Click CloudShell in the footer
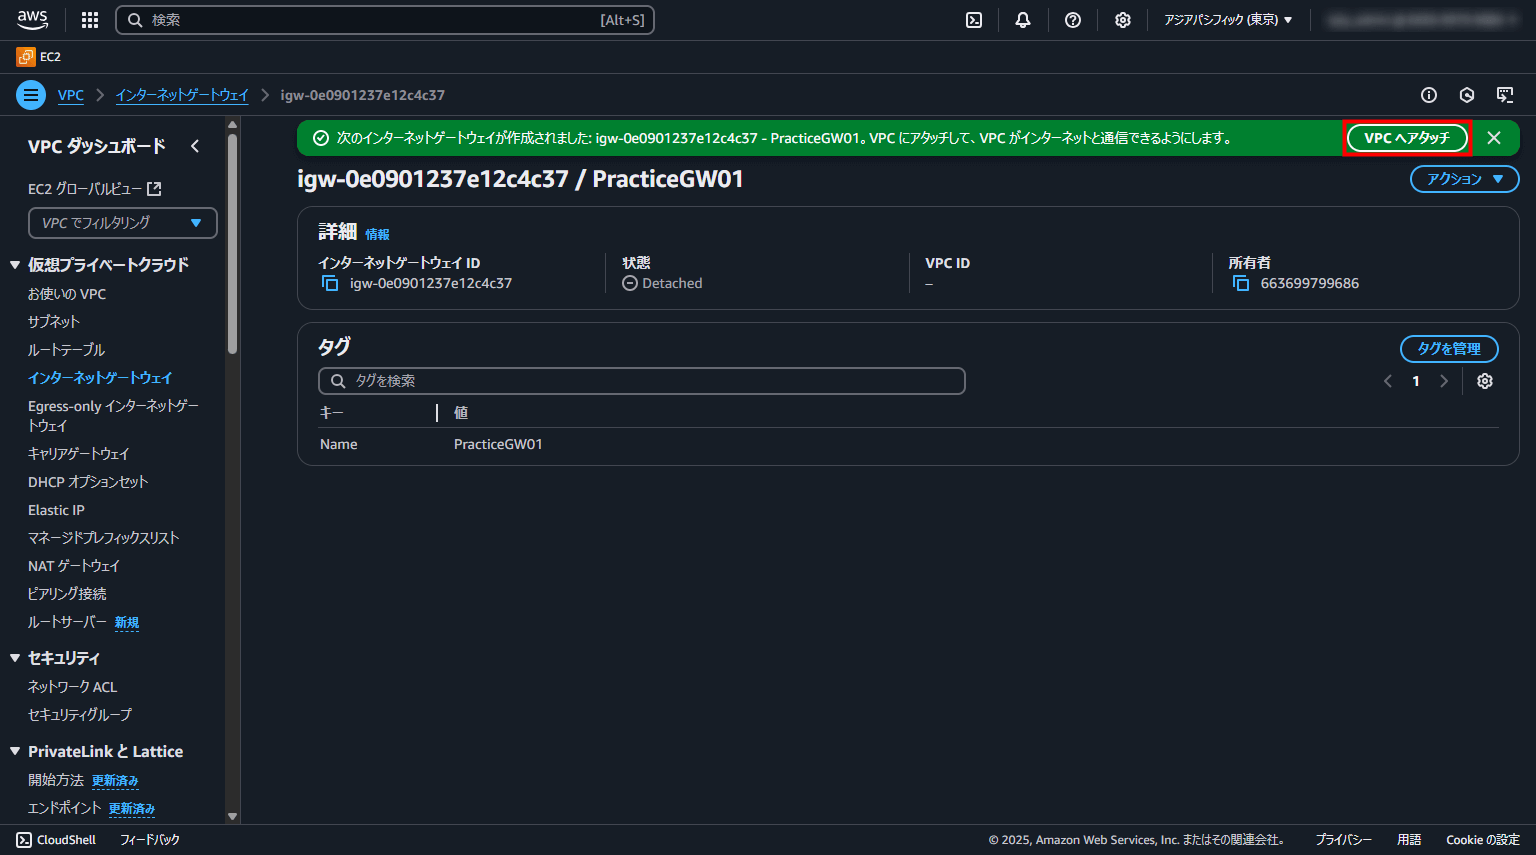The width and height of the screenshot is (1536, 855). tap(56, 840)
